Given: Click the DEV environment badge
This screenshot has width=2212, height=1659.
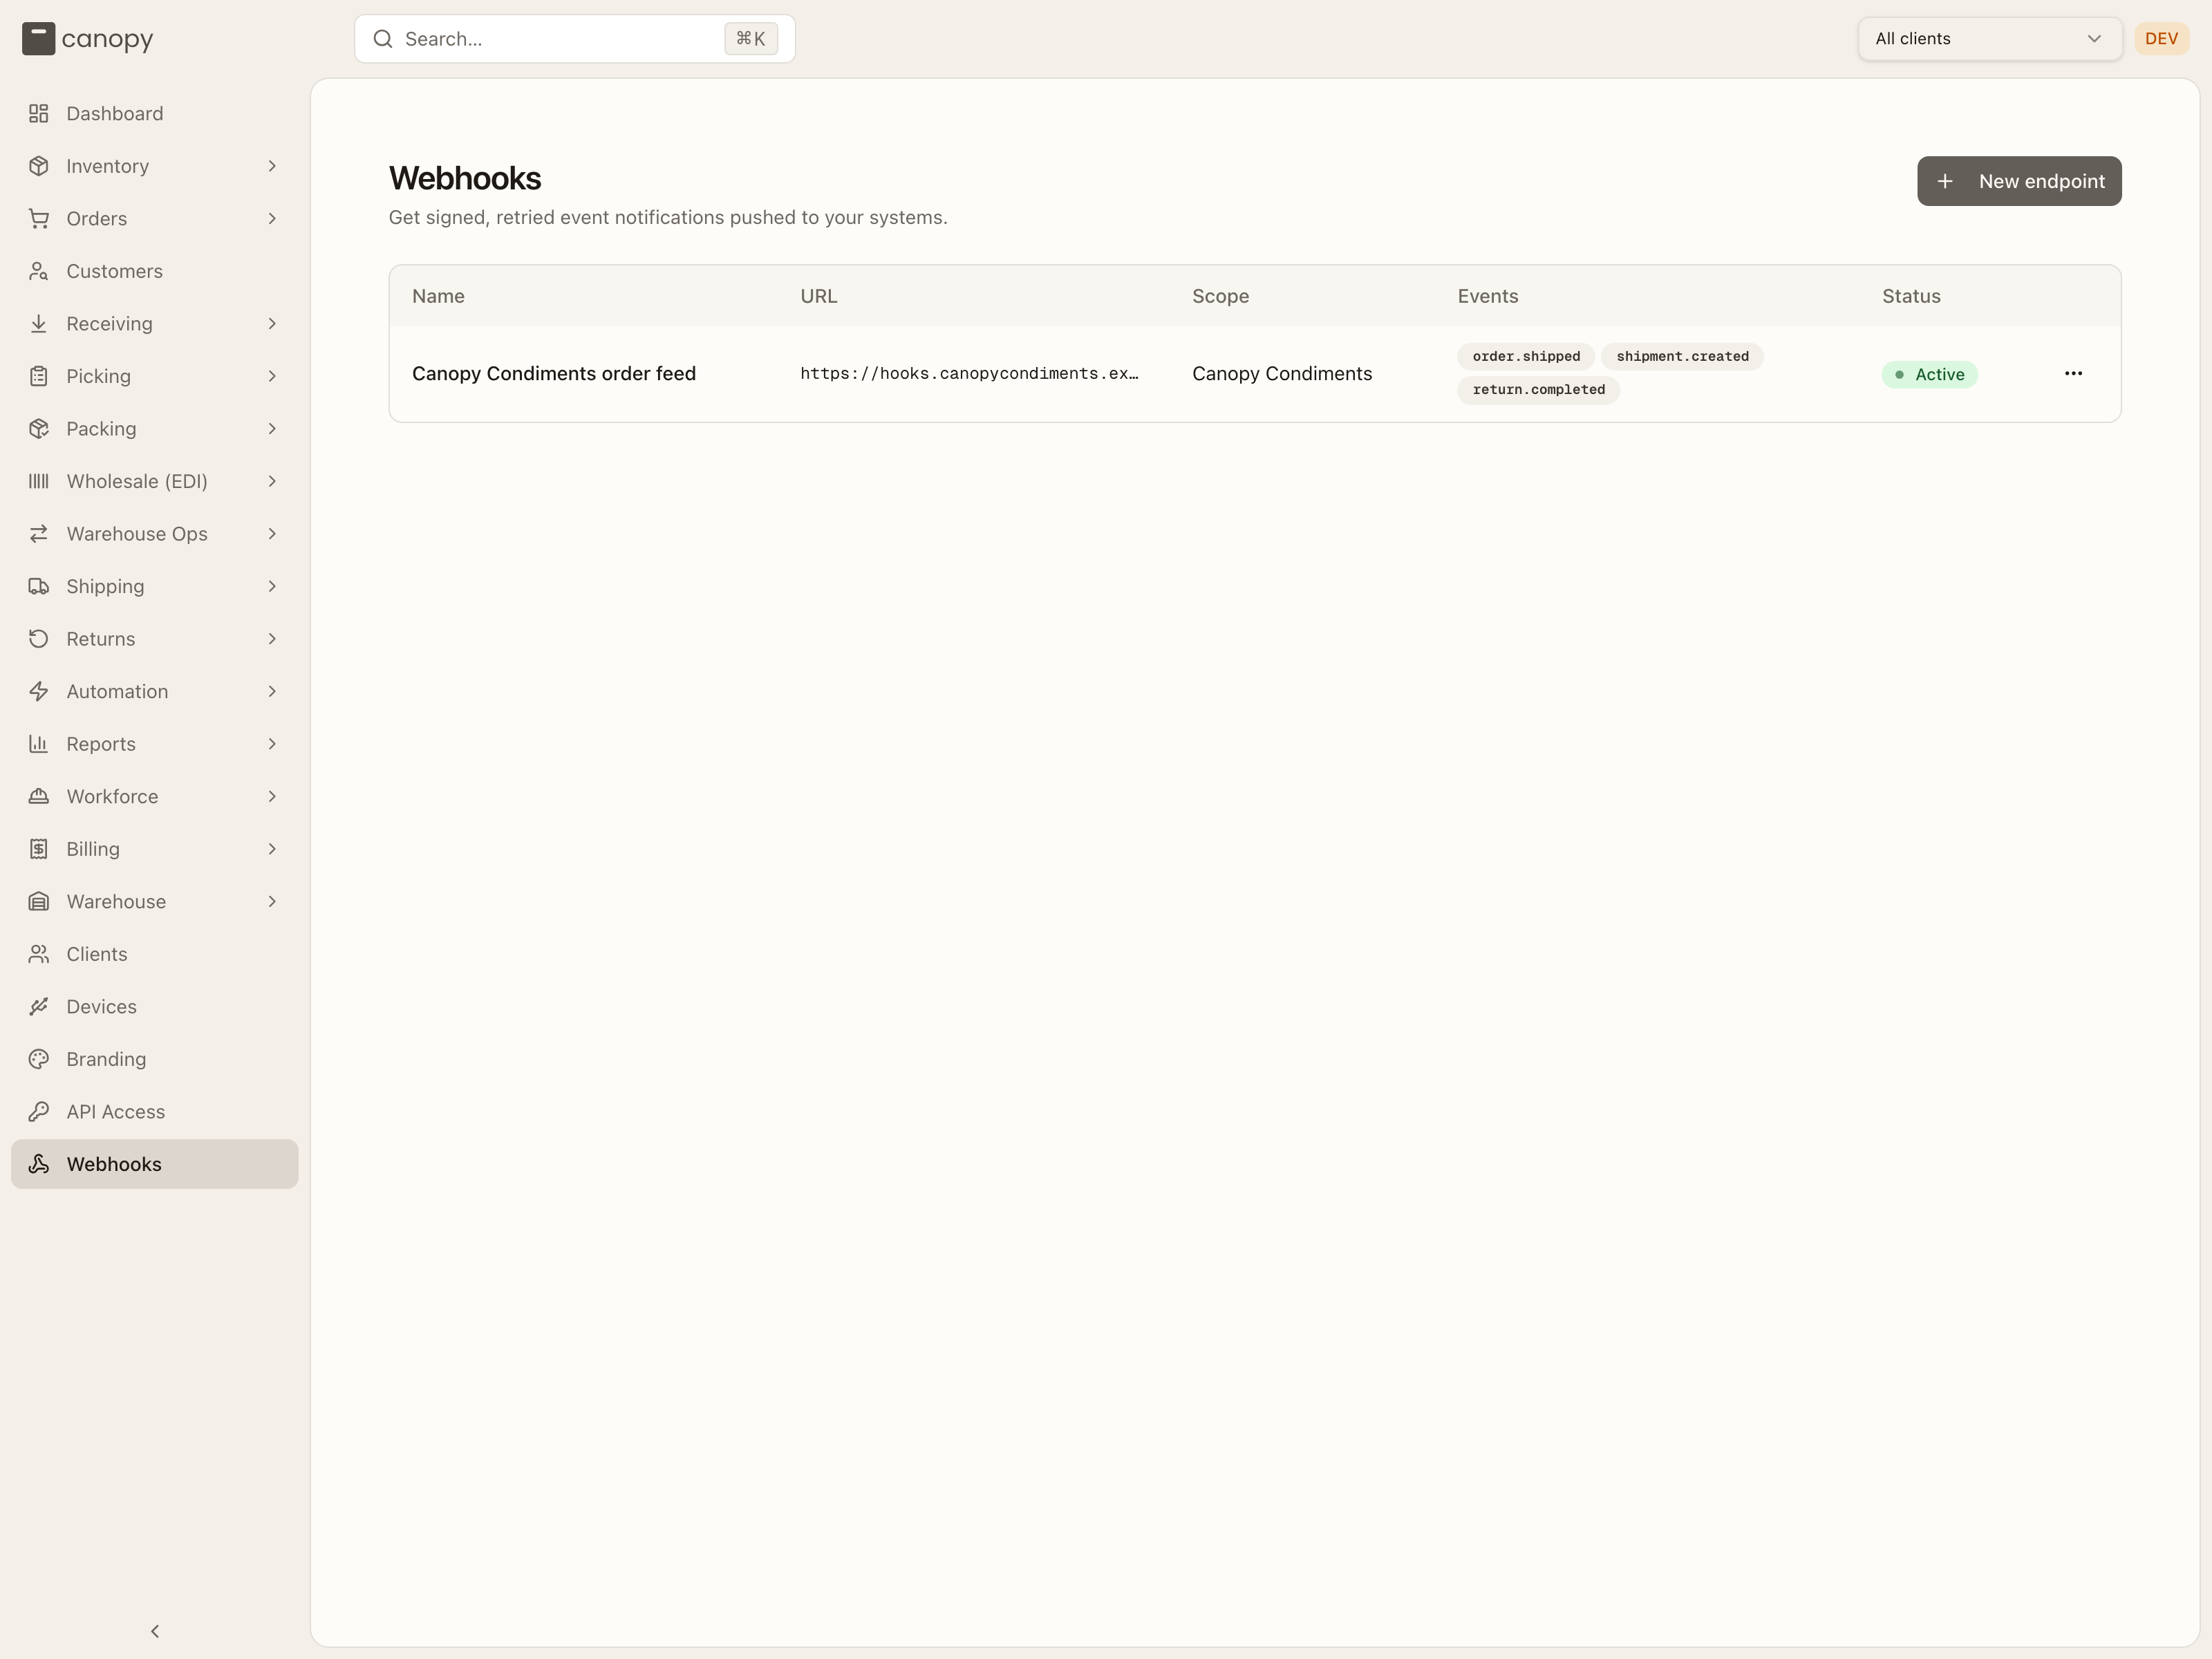Looking at the screenshot, I should 2161,39.
